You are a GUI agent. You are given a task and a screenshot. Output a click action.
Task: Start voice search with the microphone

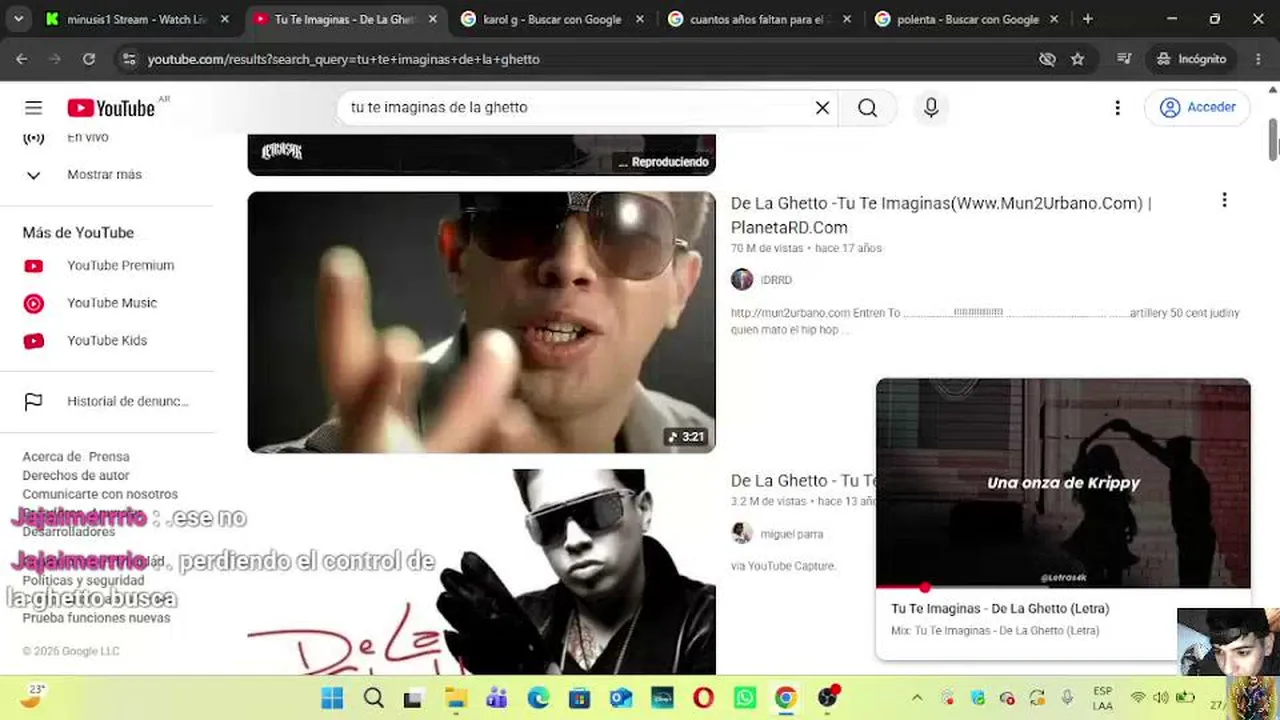click(x=931, y=108)
